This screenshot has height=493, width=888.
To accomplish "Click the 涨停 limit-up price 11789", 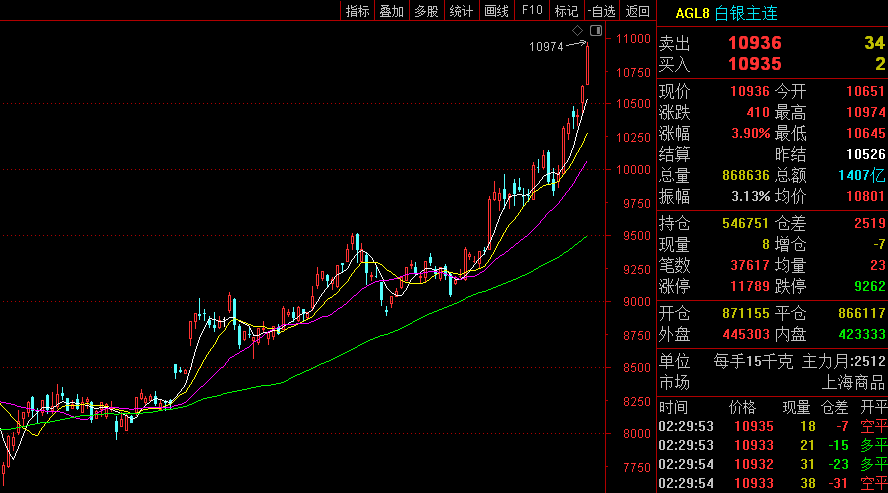I will coord(750,286).
